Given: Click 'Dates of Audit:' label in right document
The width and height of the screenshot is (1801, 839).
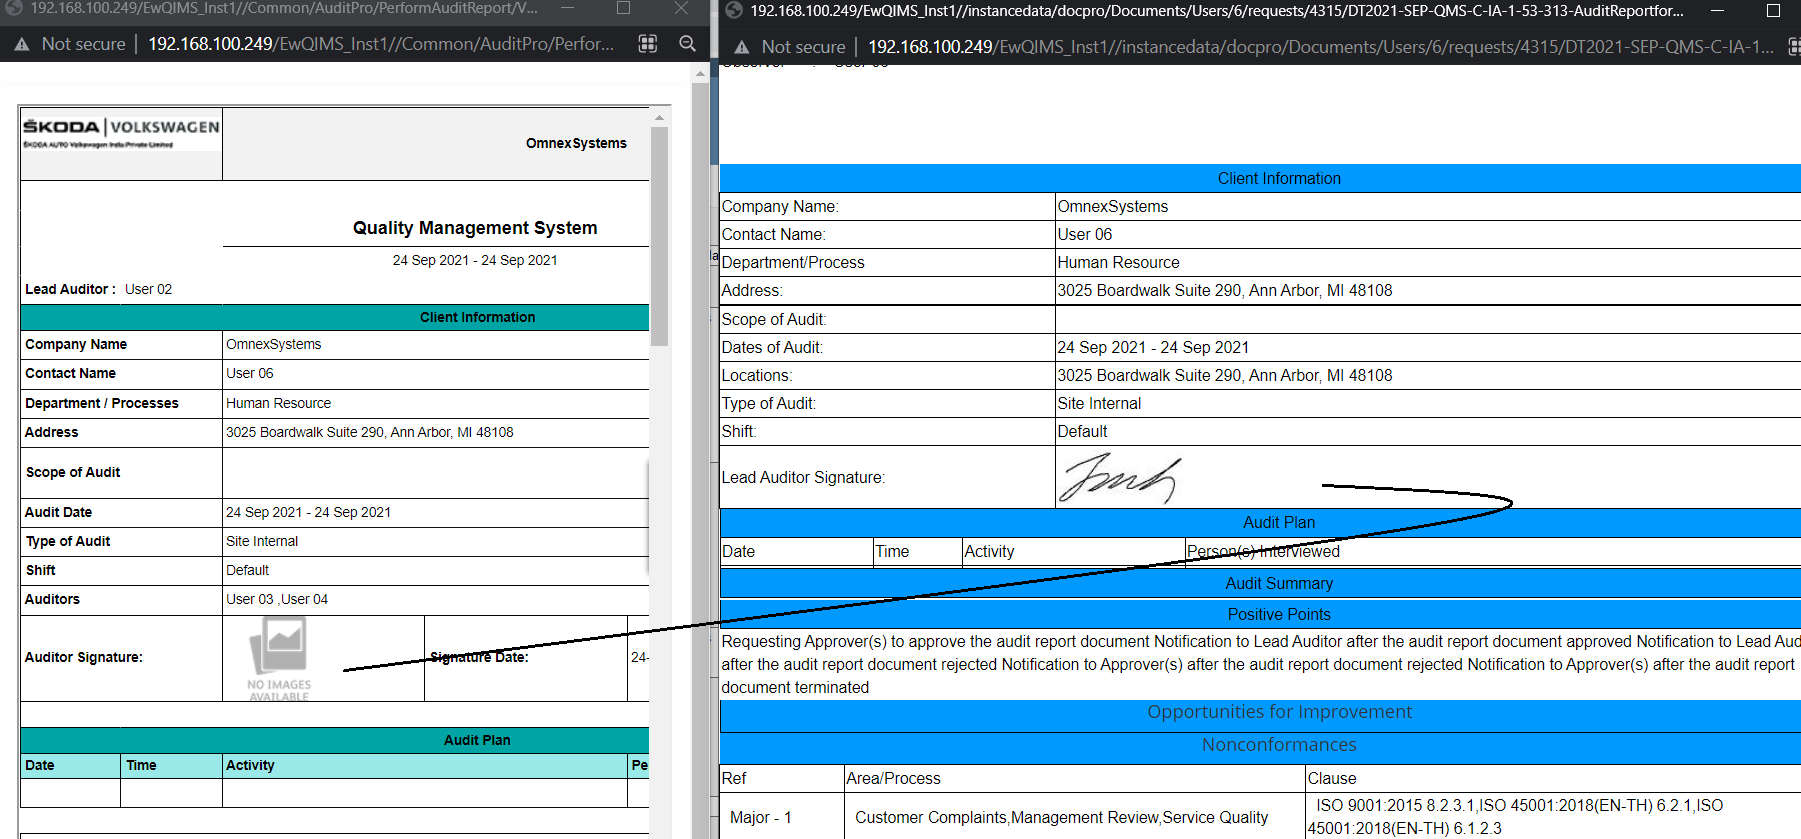Looking at the screenshot, I should tap(772, 347).
